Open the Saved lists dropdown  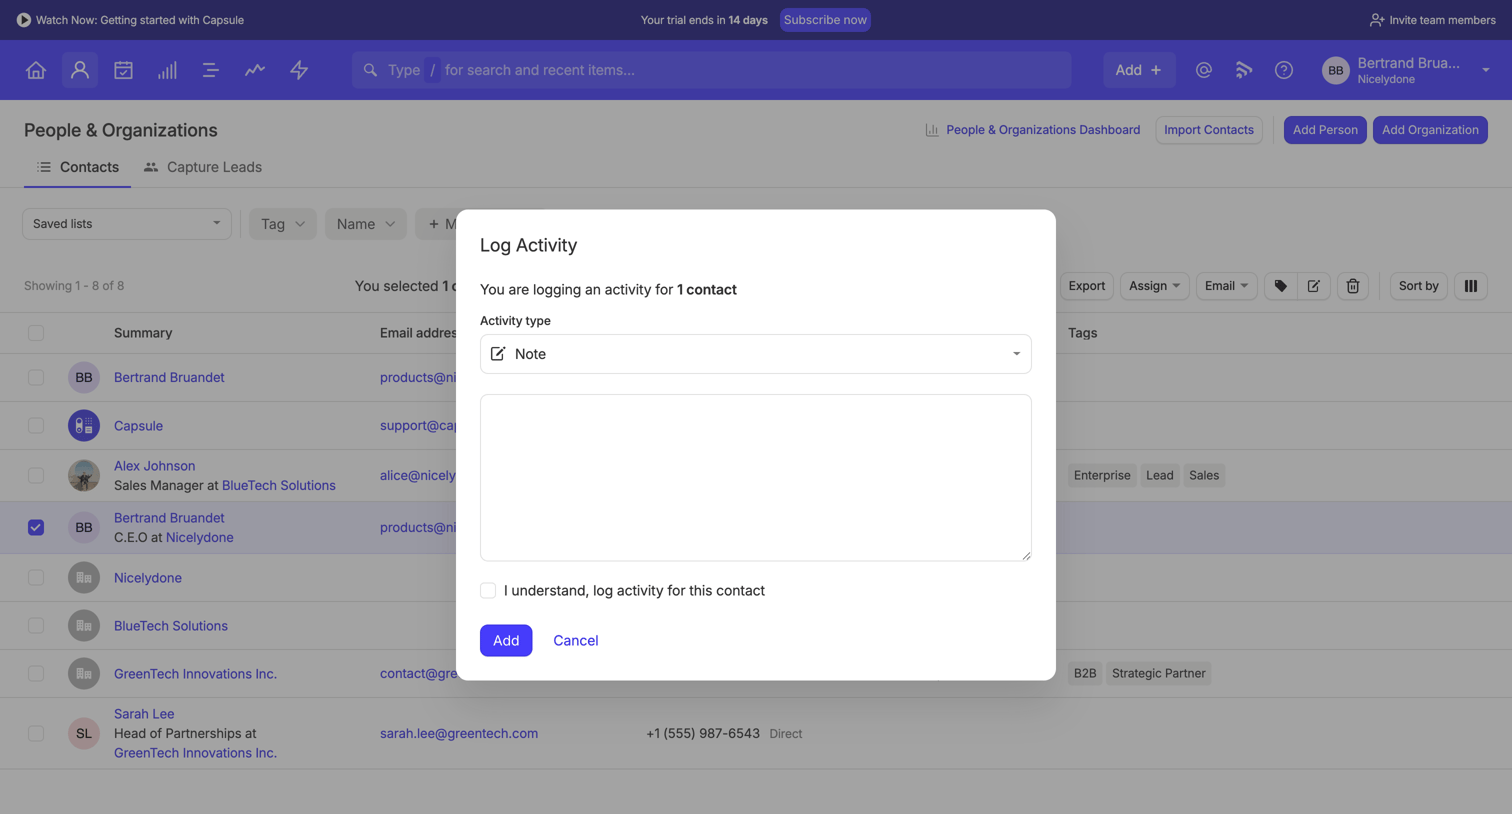pos(127,224)
